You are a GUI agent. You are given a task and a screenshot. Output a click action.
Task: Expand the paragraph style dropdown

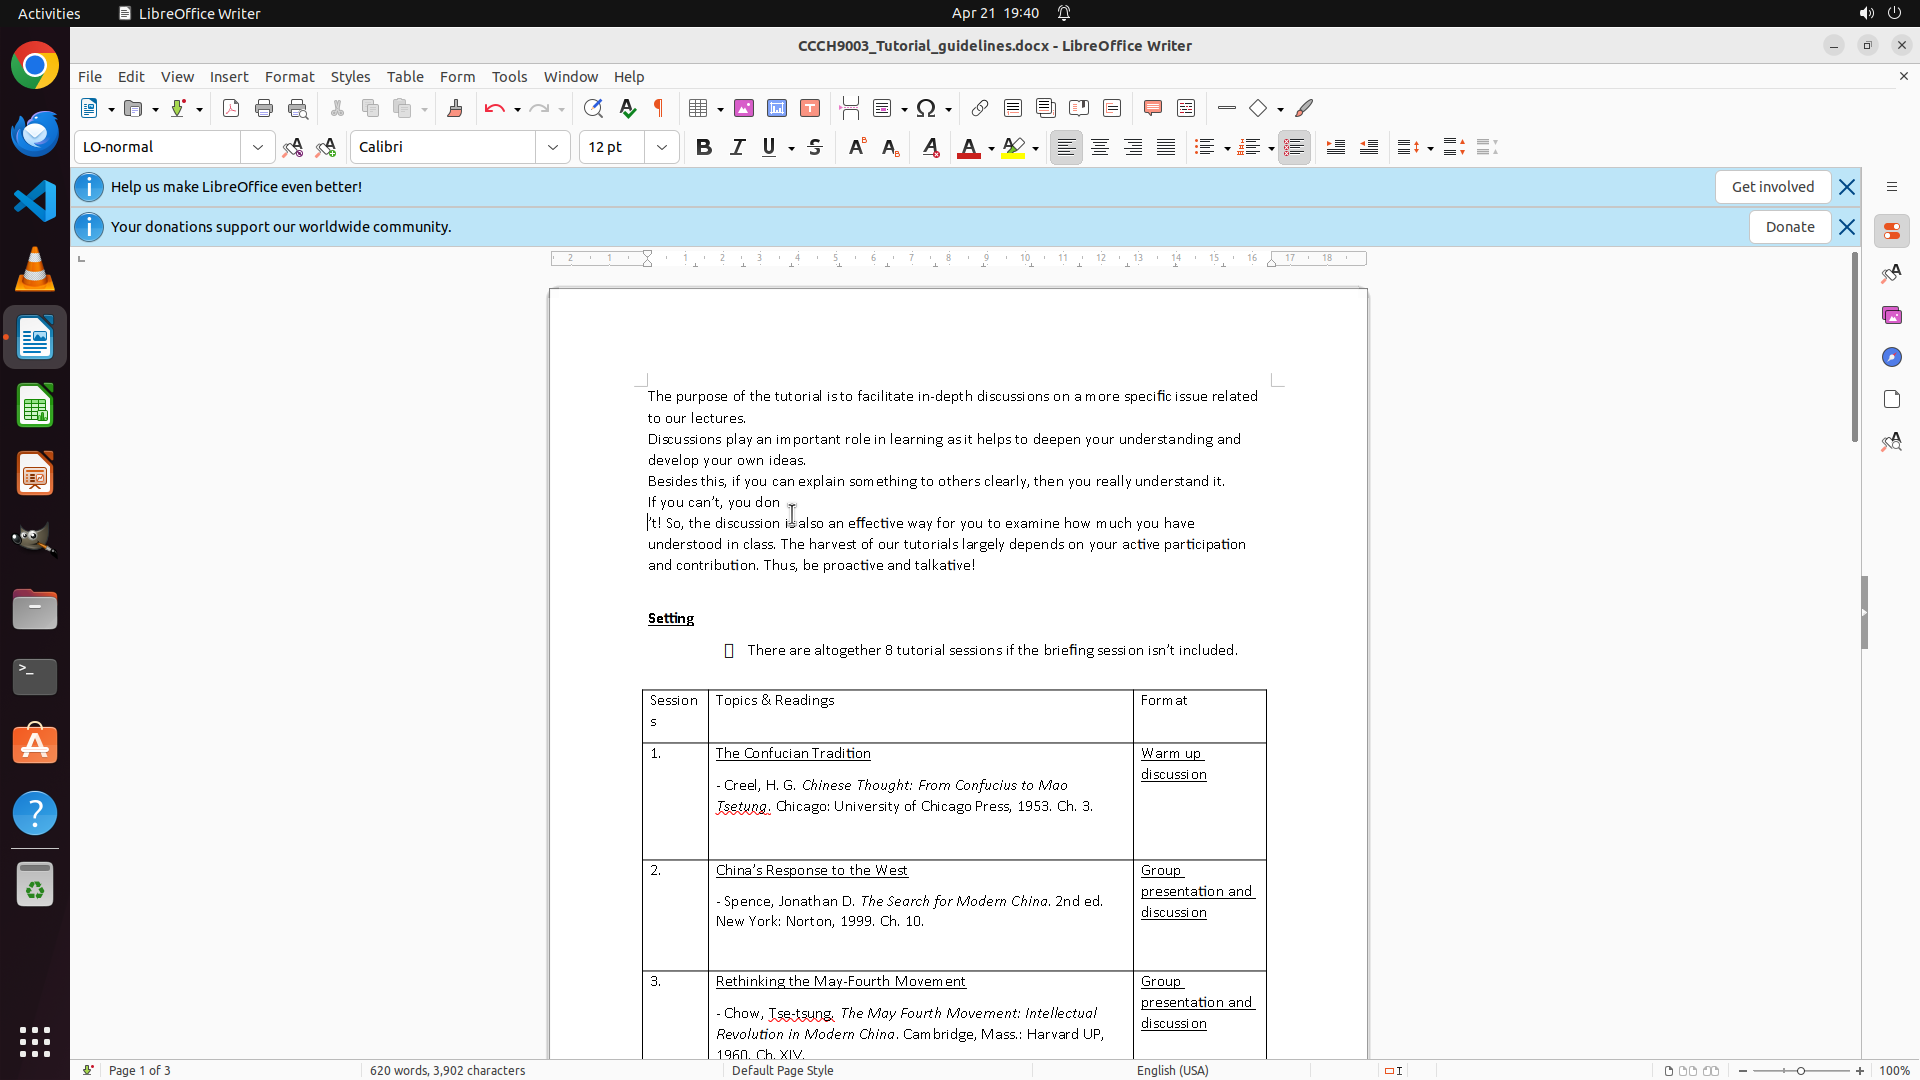click(x=258, y=147)
